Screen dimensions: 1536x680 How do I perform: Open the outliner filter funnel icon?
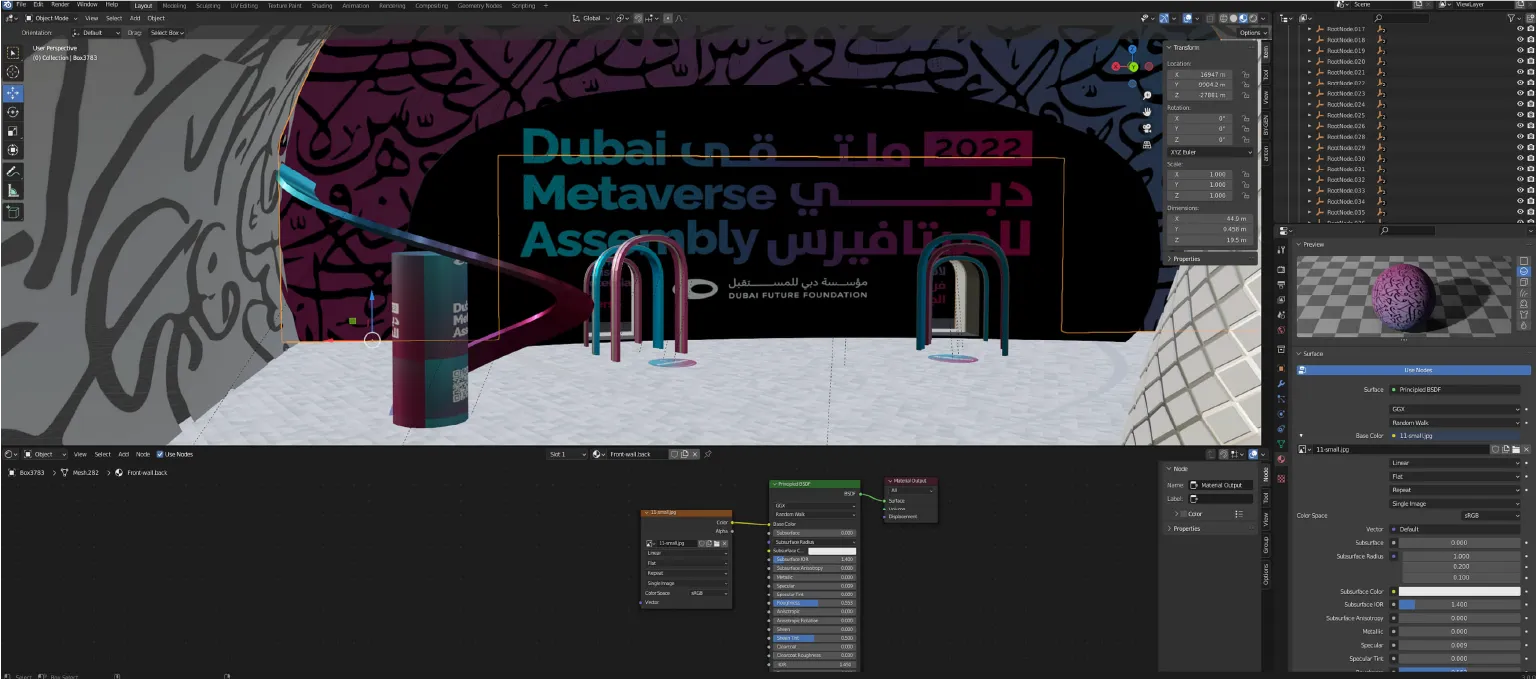coord(1511,18)
